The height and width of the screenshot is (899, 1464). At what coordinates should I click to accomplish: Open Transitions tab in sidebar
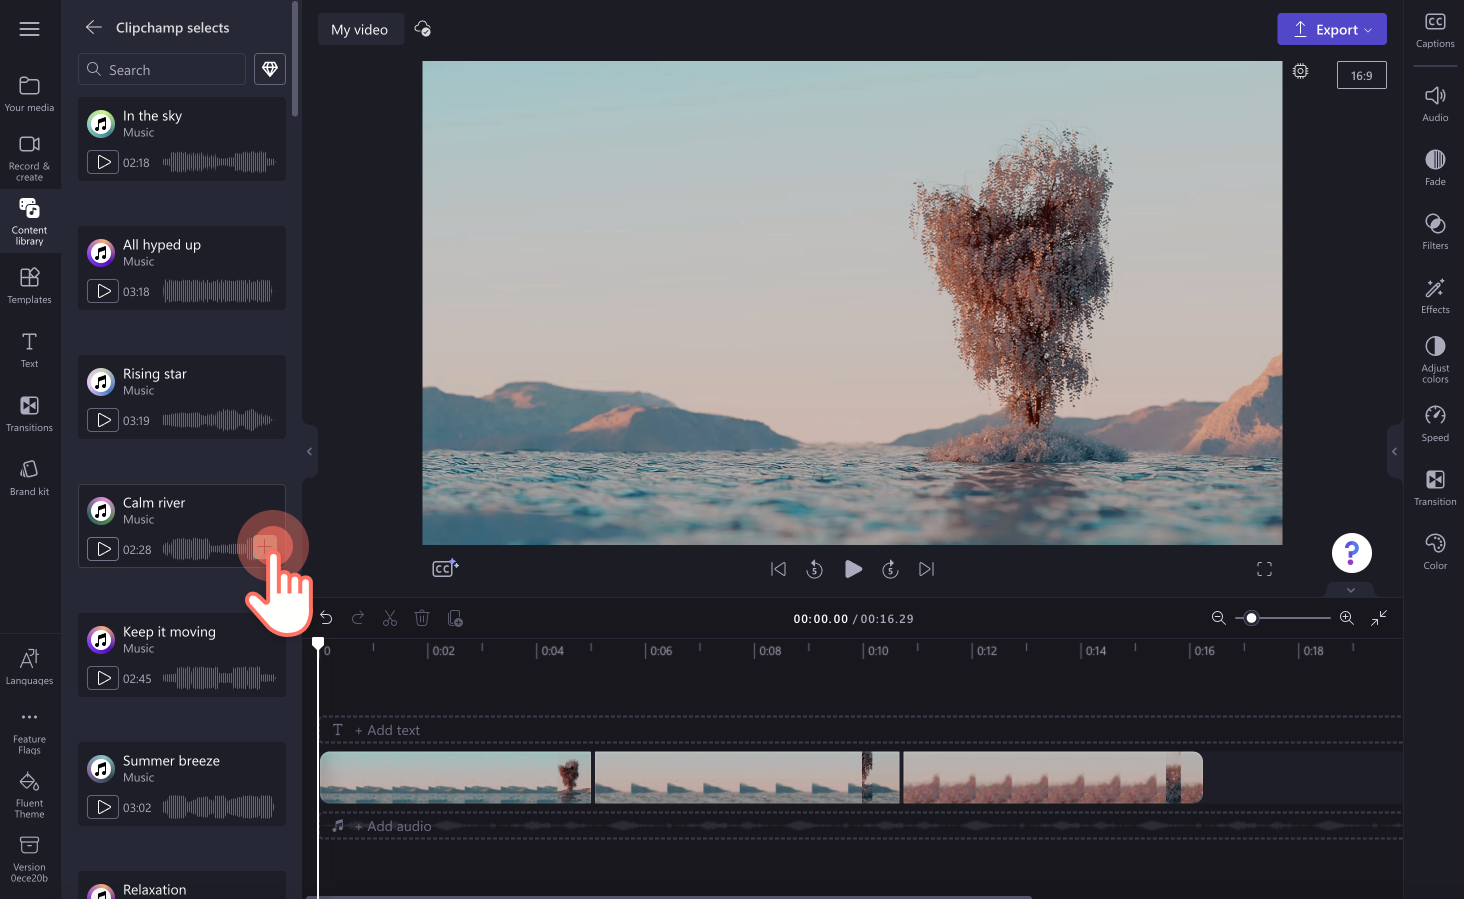click(30, 413)
